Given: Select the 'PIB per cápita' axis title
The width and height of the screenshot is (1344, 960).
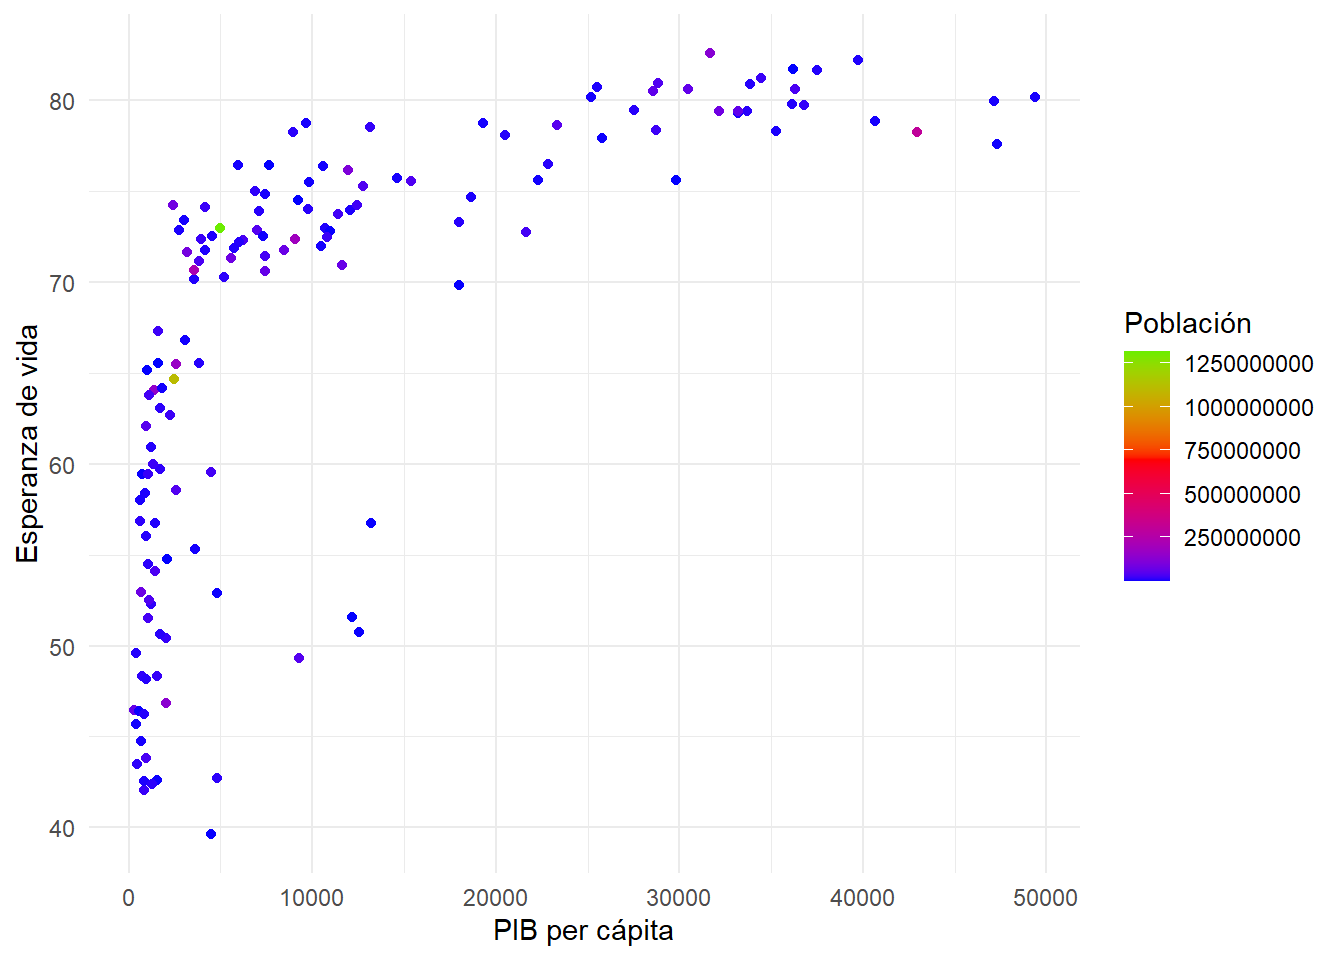Looking at the screenshot, I should (583, 931).
